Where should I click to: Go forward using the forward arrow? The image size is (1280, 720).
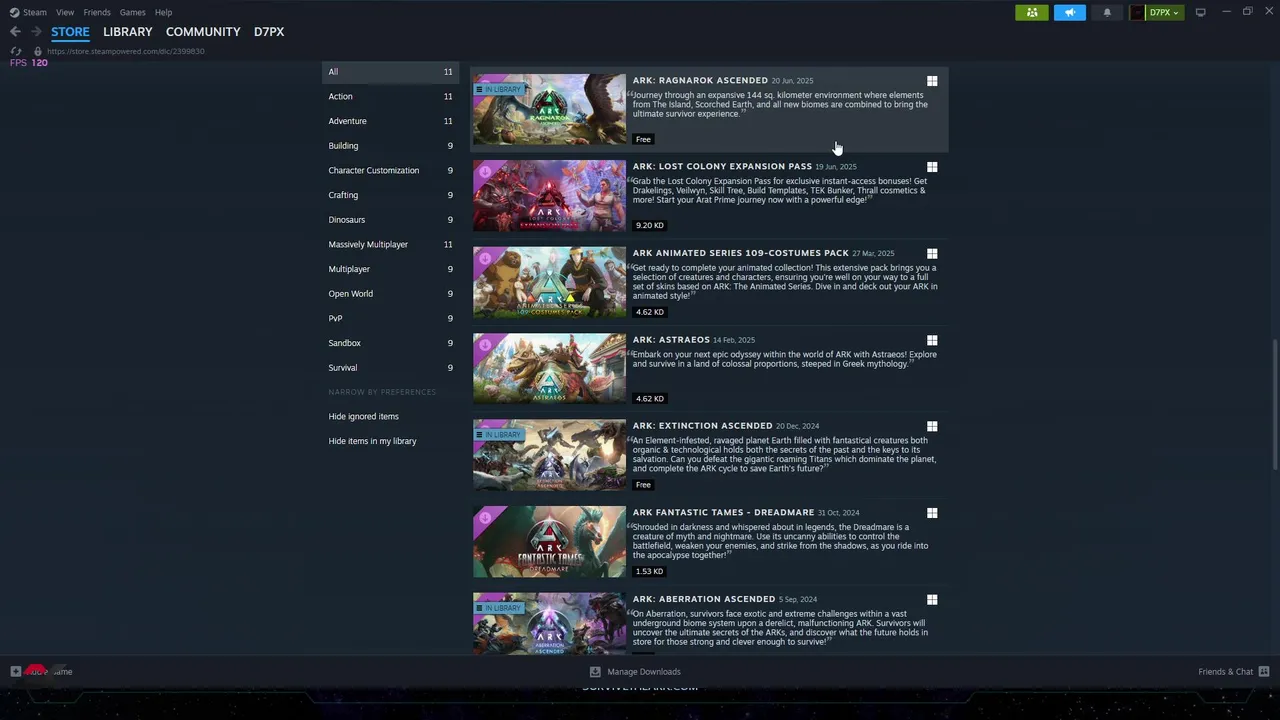36,32
